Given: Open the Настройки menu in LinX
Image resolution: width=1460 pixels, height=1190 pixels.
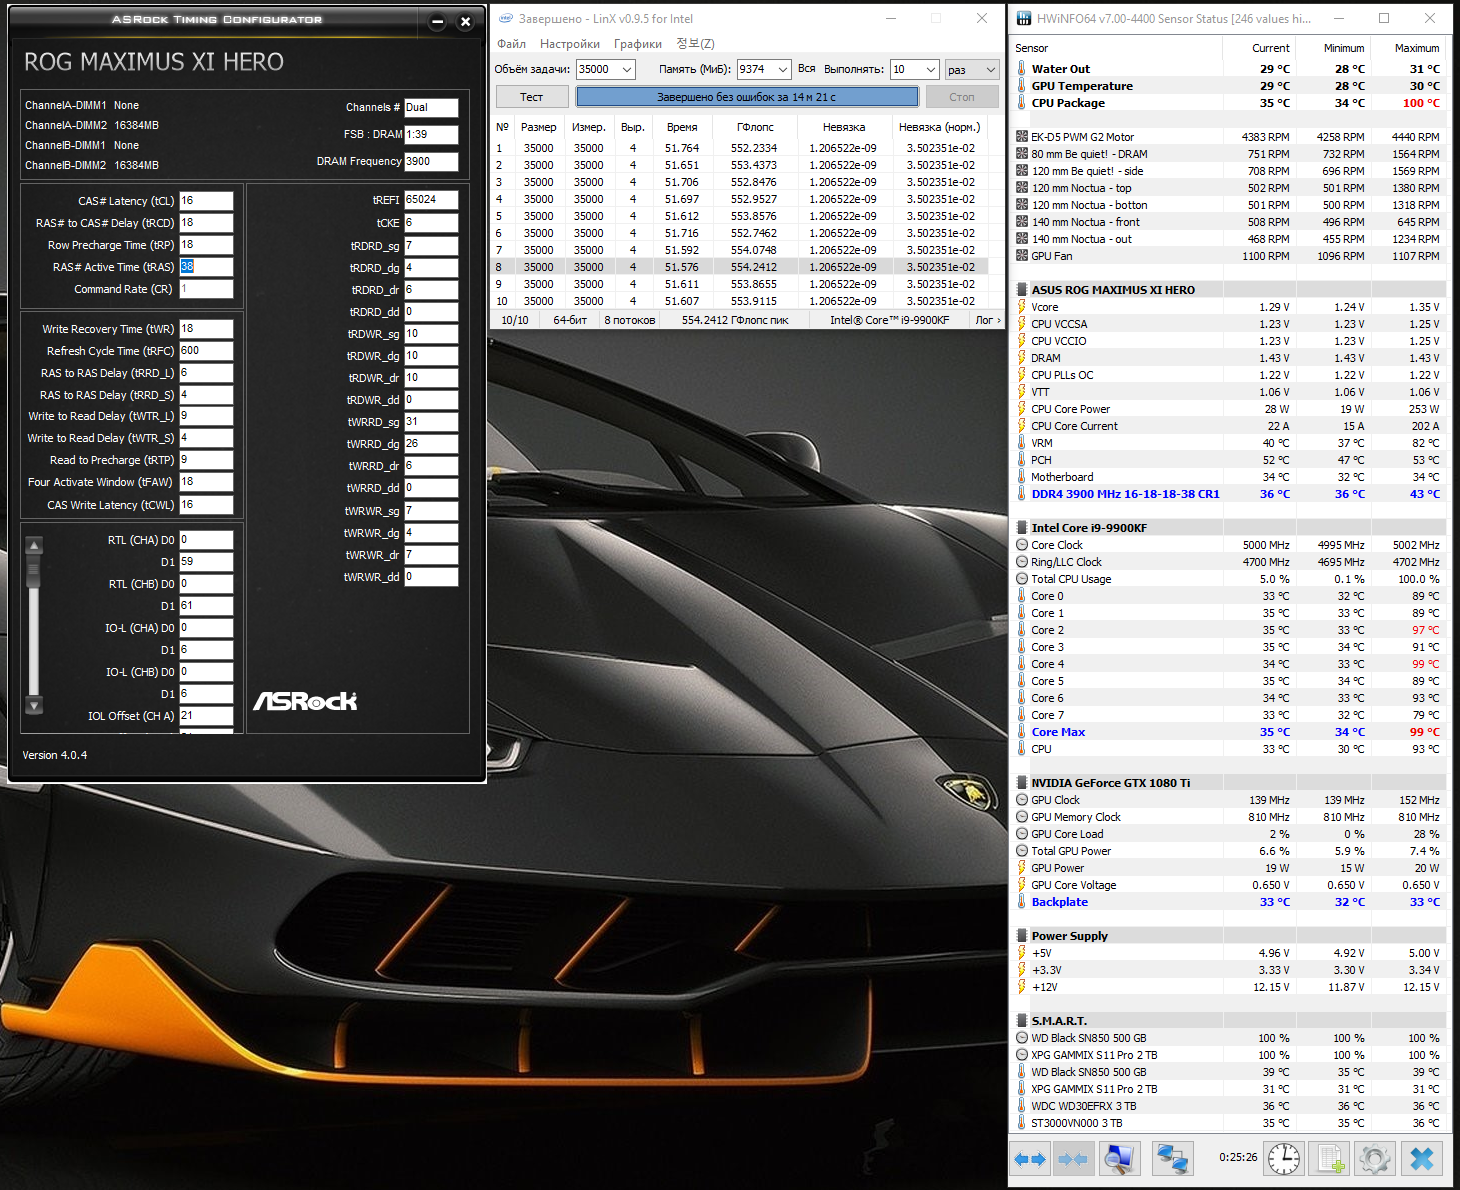Looking at the screenshot, I should [x=569, y=44].
